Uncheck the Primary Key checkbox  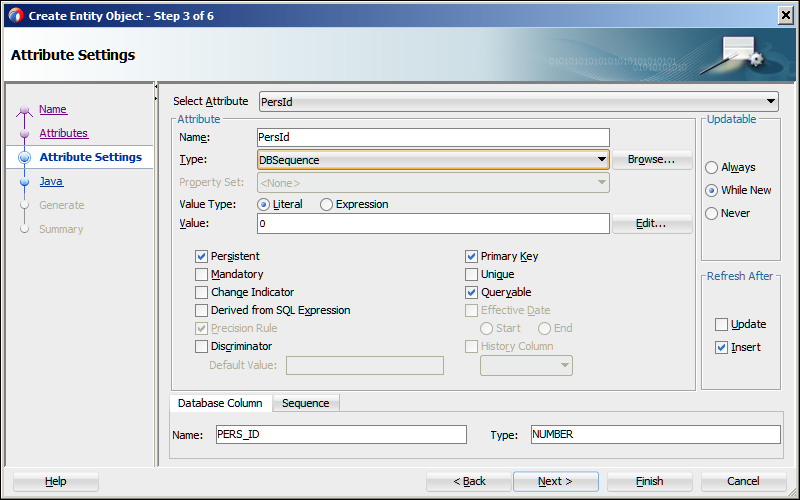tap(471, 256)
